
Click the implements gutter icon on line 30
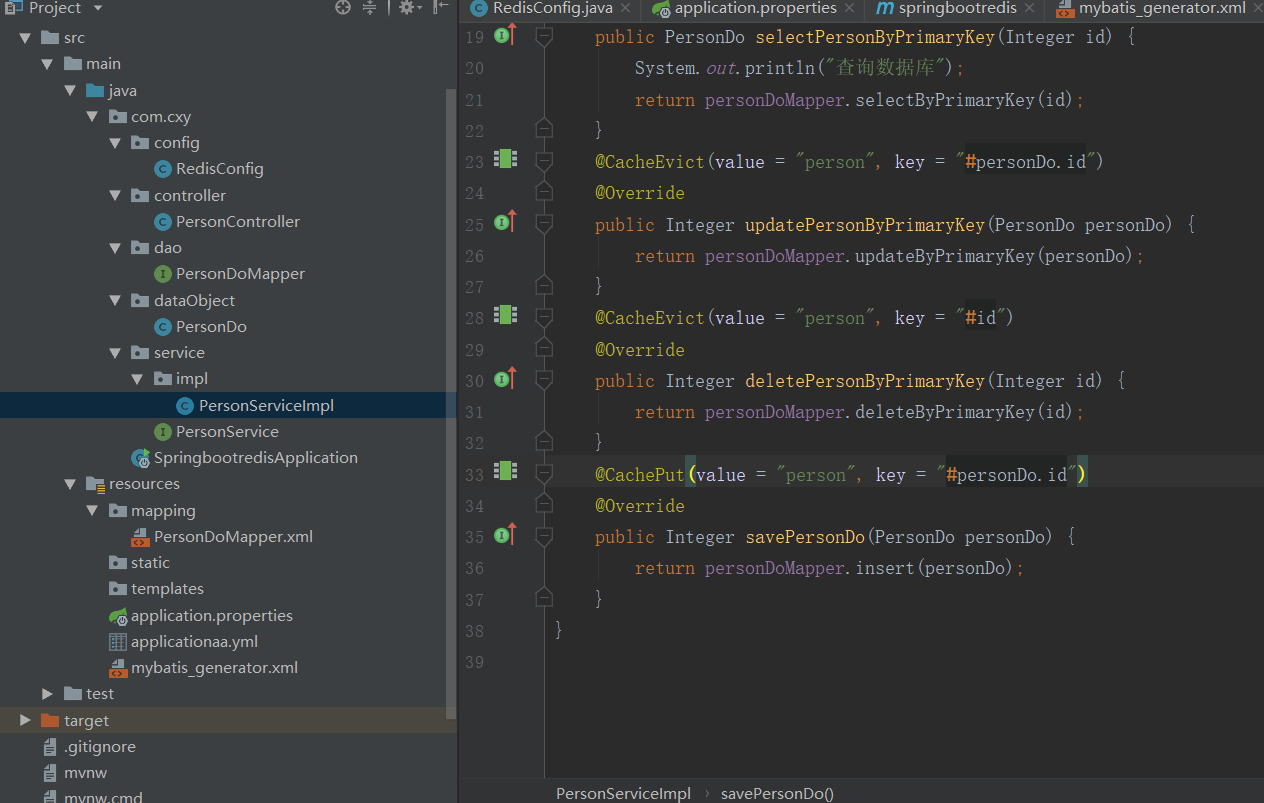click(x=503, y=380)
